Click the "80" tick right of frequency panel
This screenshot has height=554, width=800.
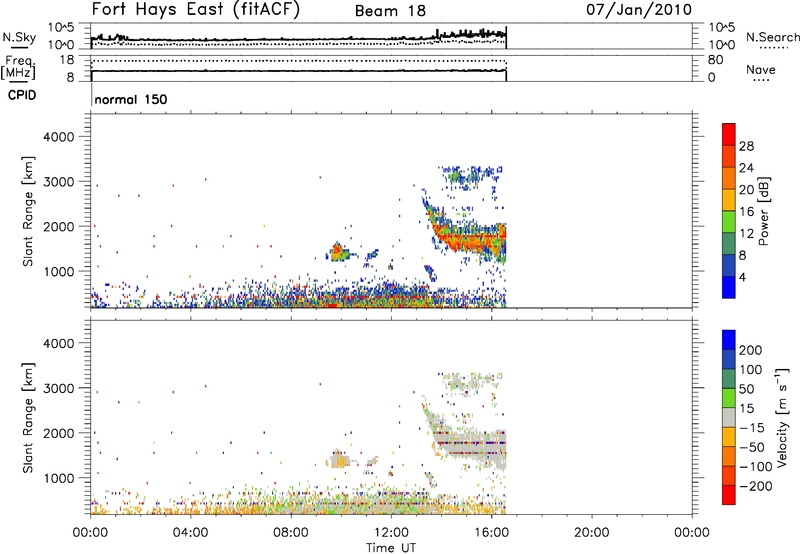coord(715,60)
